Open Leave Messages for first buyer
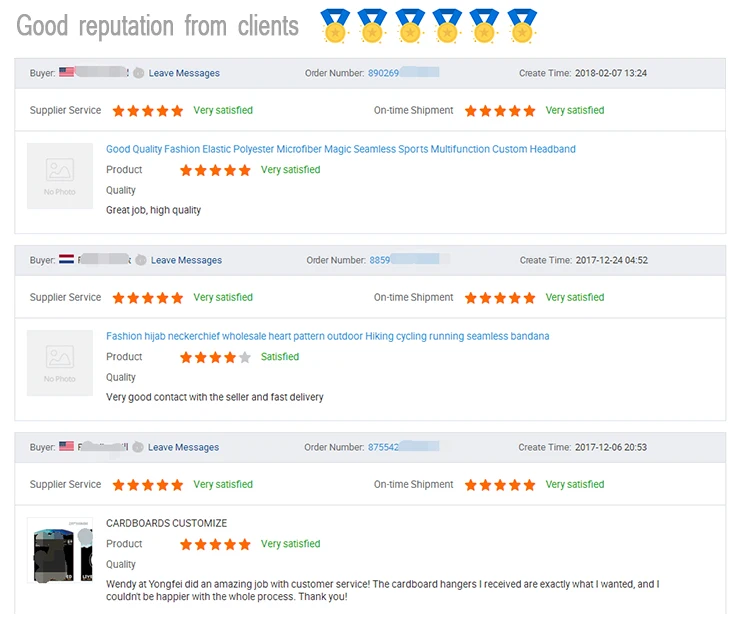750x630 pixels. pyautogui.click(x=184, y=73)
